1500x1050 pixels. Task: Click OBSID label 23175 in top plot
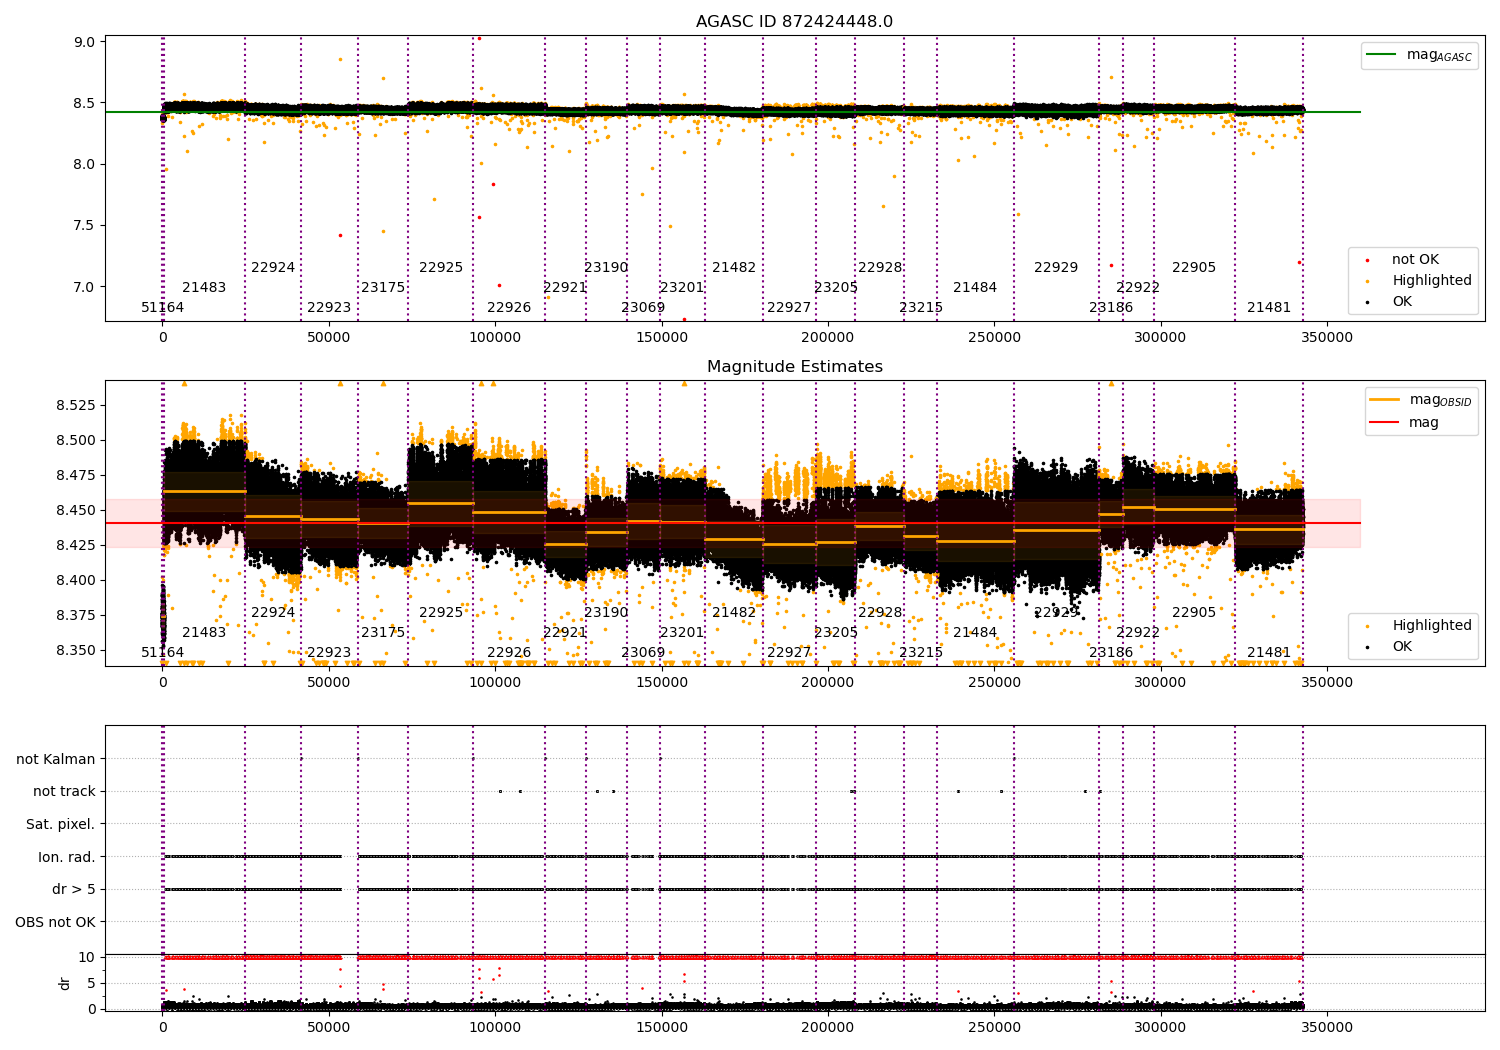pyautogui.click(x=383, y=288)
